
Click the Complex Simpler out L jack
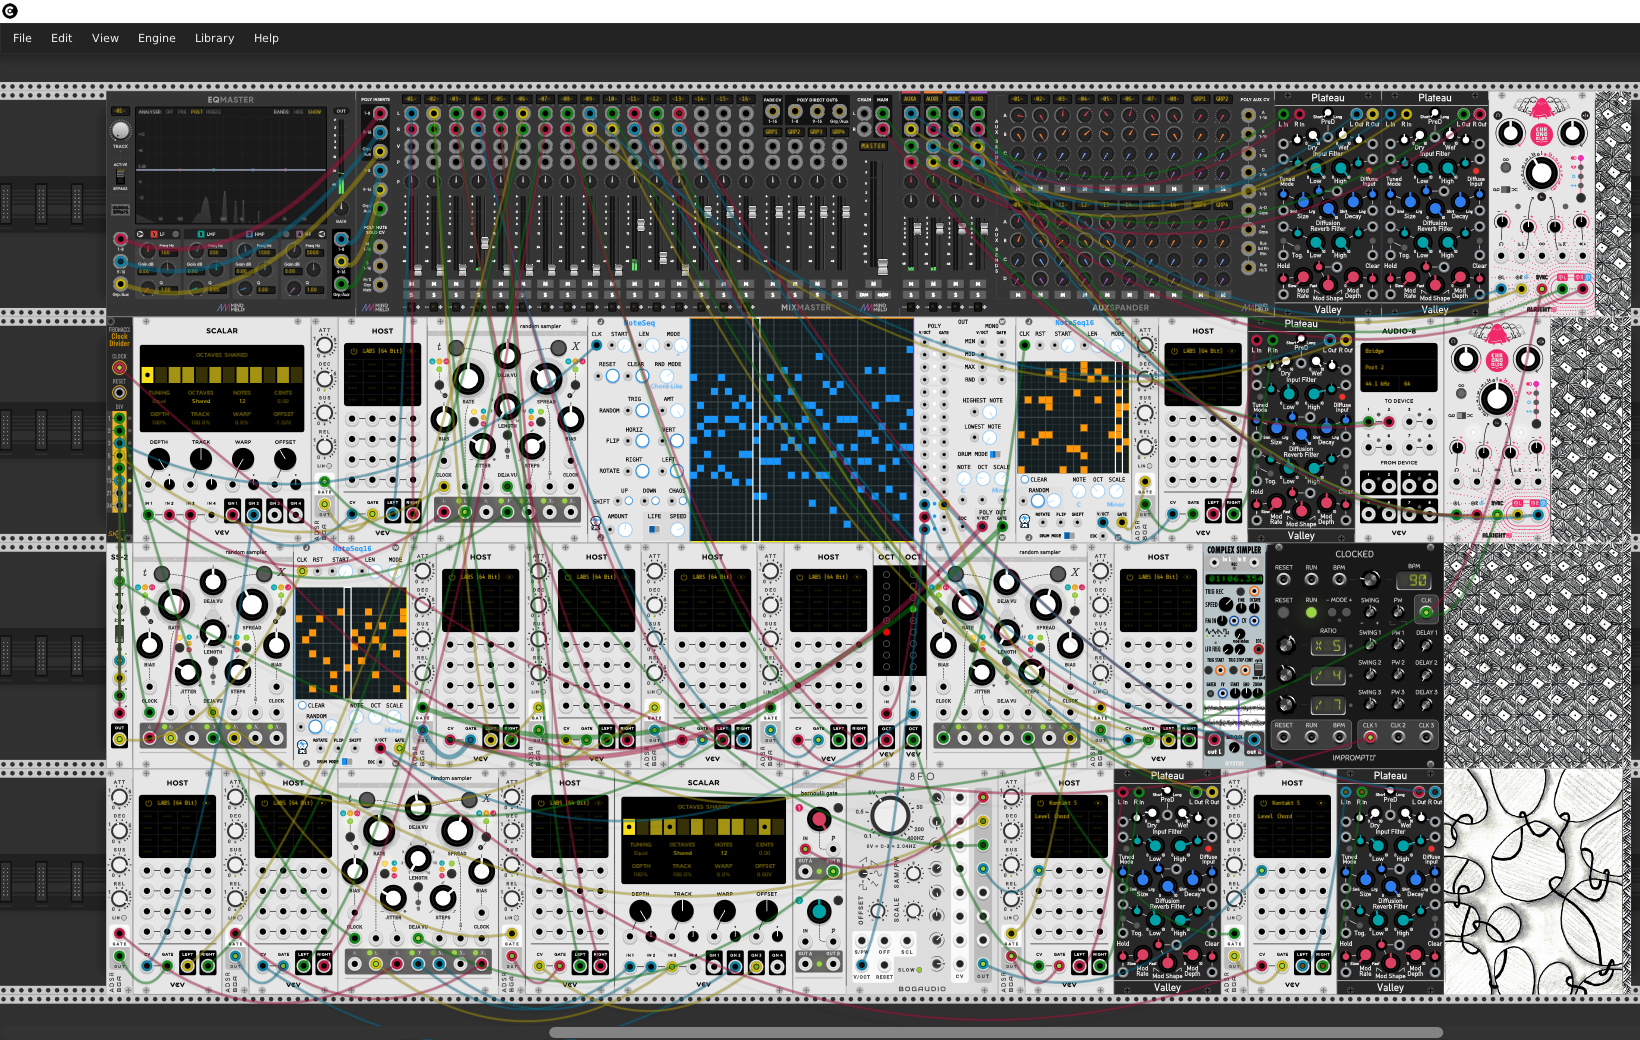(x=1215, y=740)
